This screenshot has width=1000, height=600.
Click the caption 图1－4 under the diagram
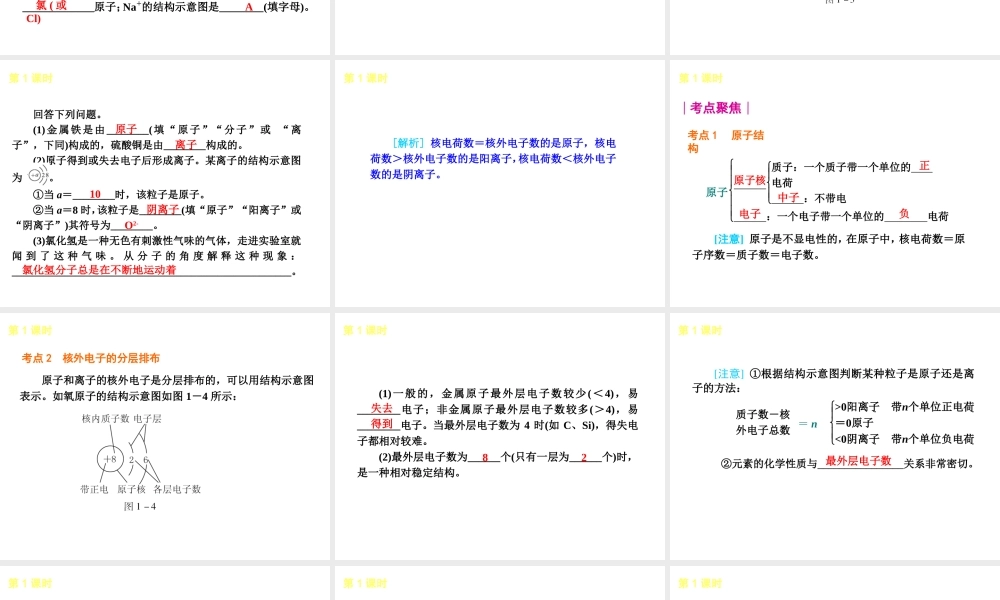coord(140,506)
